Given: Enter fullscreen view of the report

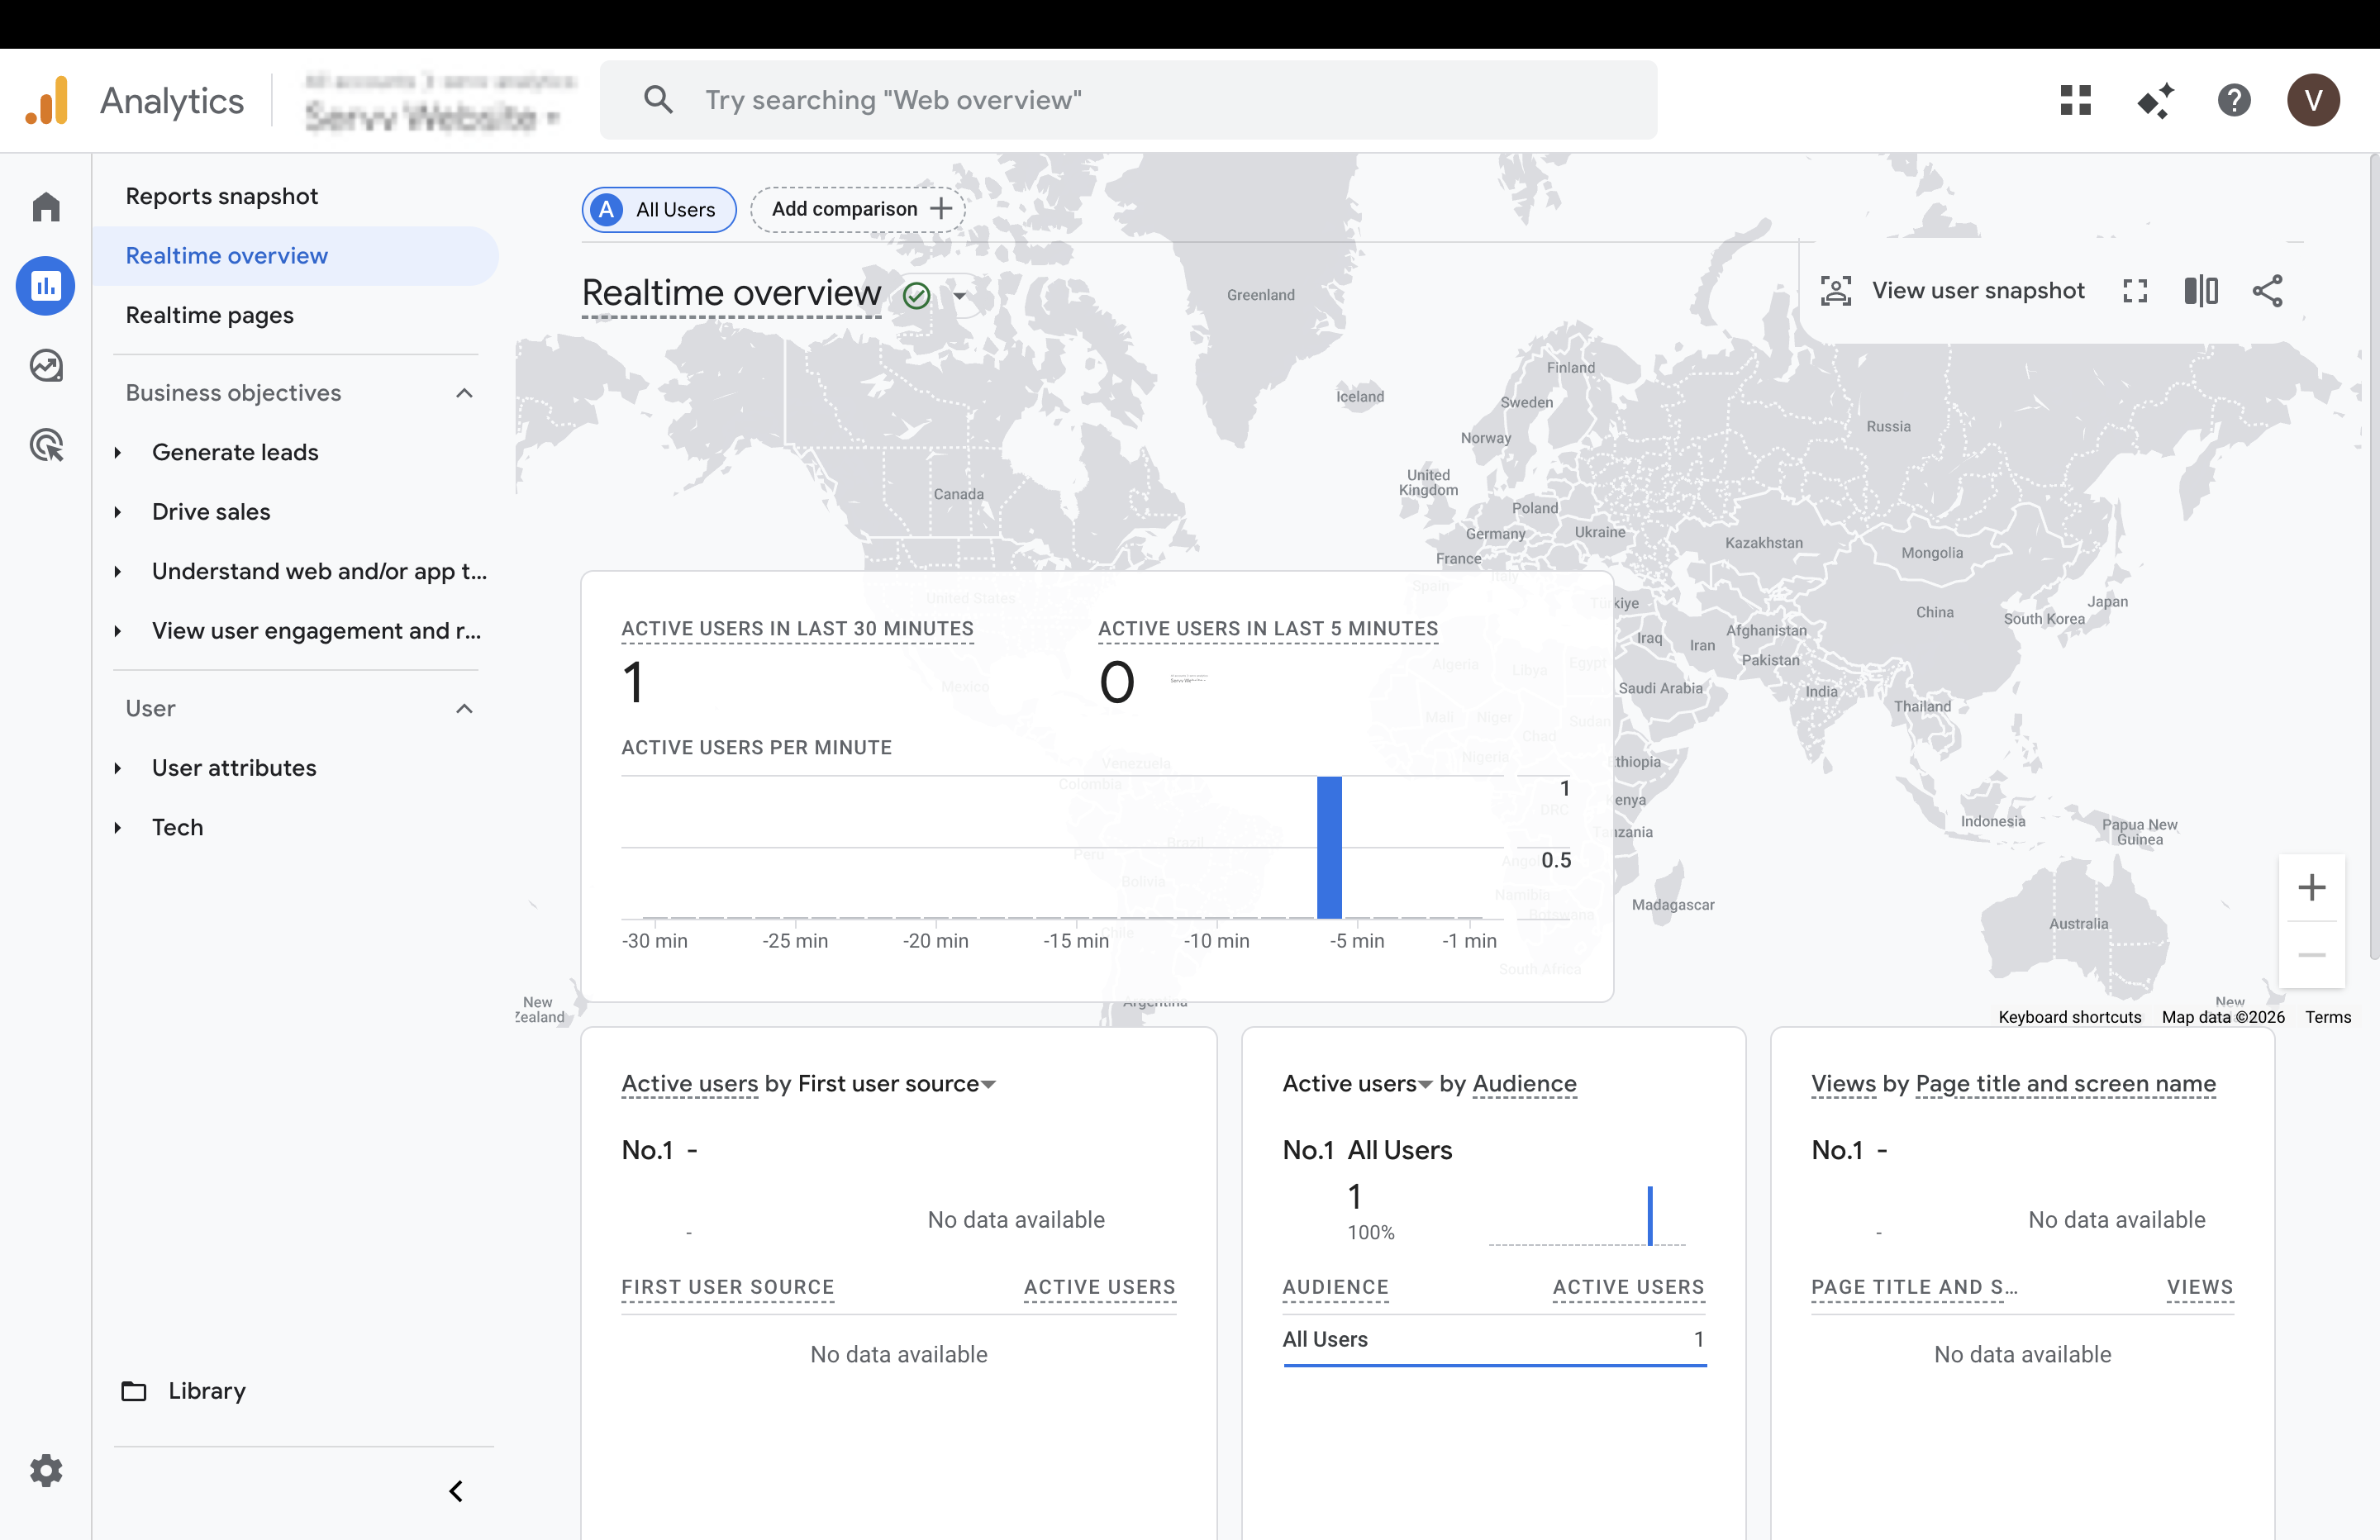Looking at the screenshot, I should point(2135,291).
